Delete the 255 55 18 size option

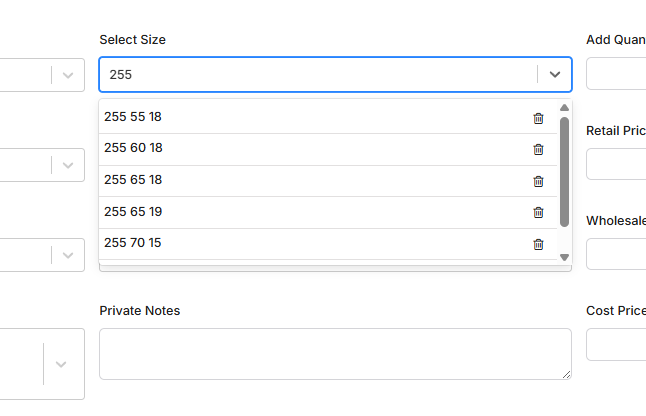pyautogui.click(x=538, y=118)
